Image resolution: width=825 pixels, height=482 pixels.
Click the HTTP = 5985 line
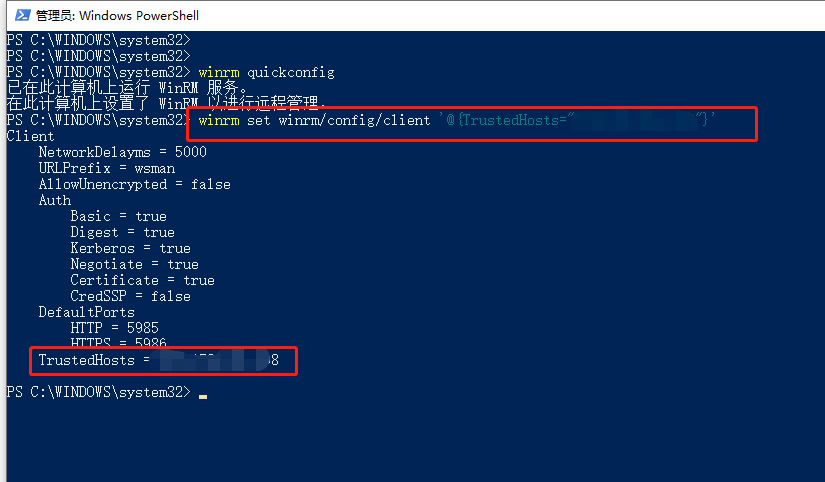[x=115, y=328]
